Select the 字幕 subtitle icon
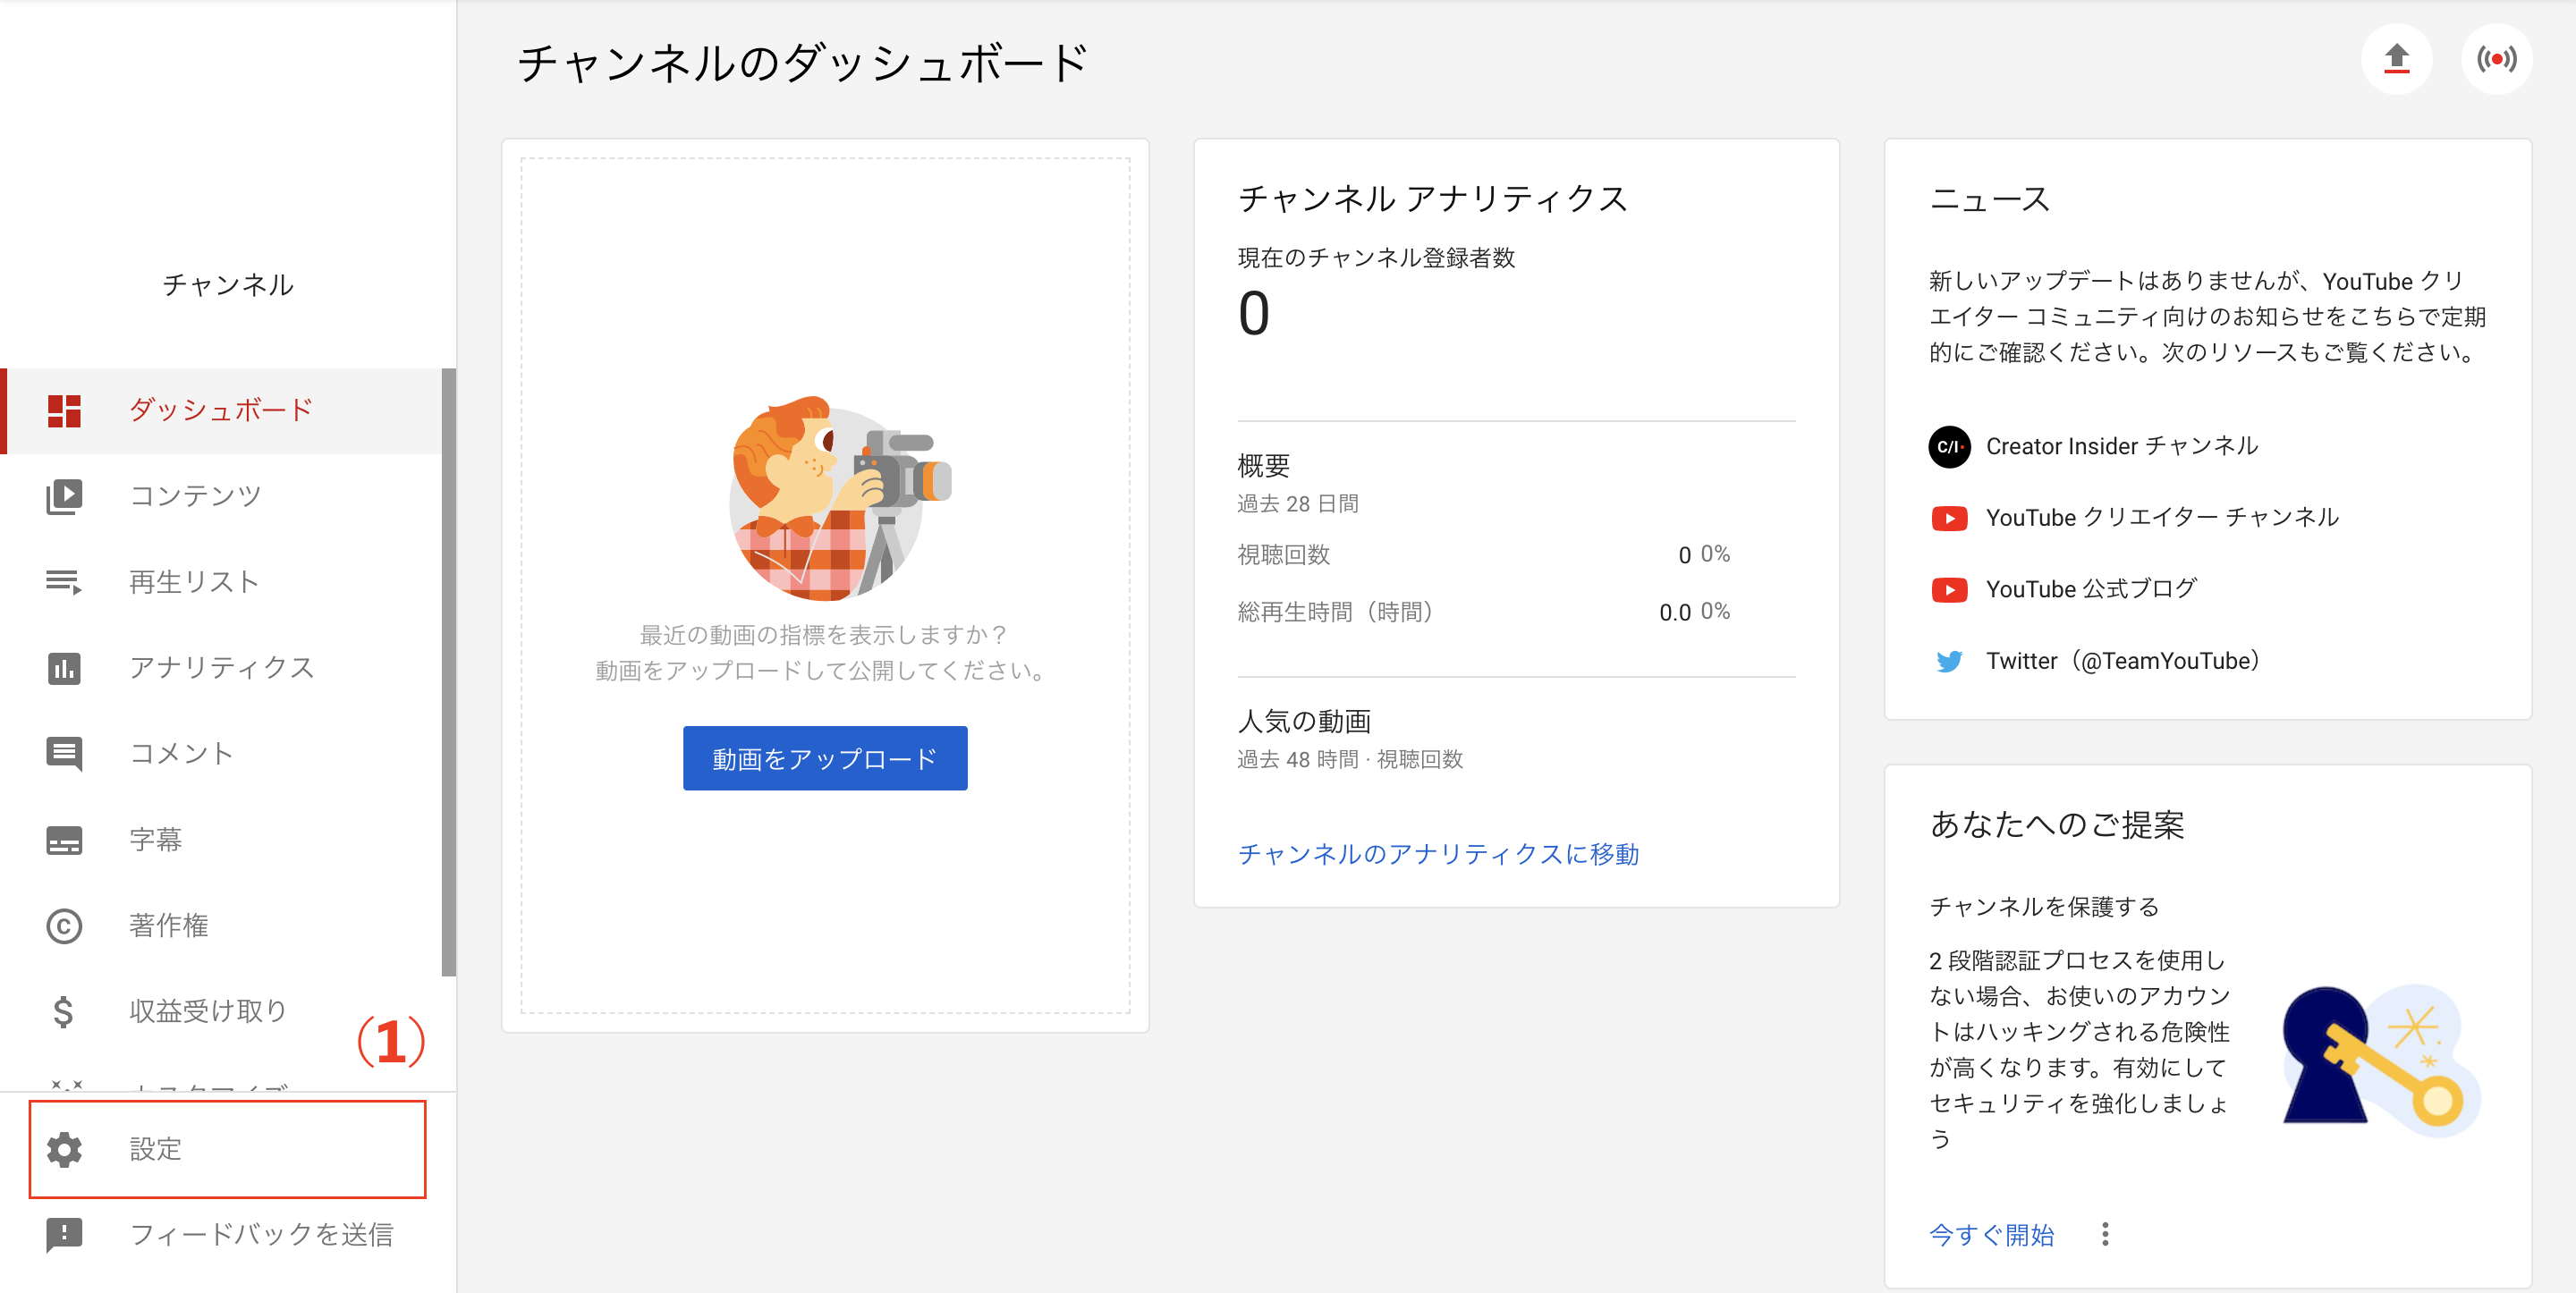The height and width of the screenshot is (1293, 2576). coord(64,840)
